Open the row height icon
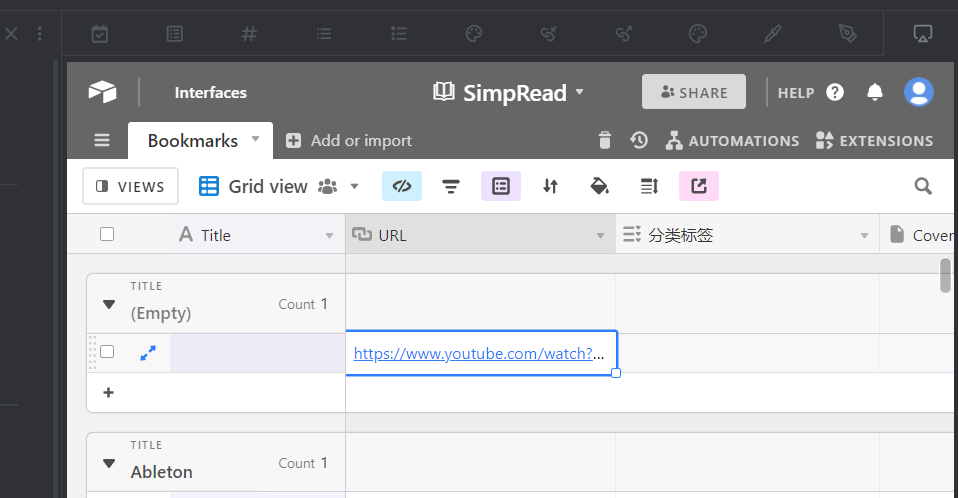This screenshot has width=958, height=498. coord(649,186)
